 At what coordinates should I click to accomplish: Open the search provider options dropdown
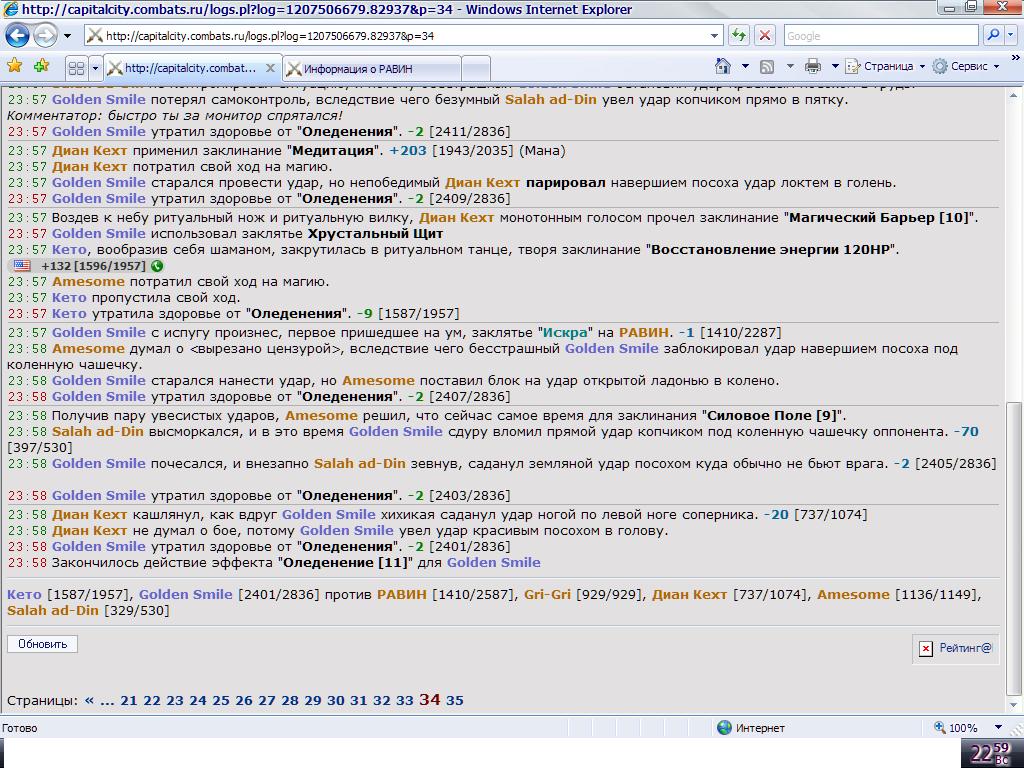point(1012,35)
